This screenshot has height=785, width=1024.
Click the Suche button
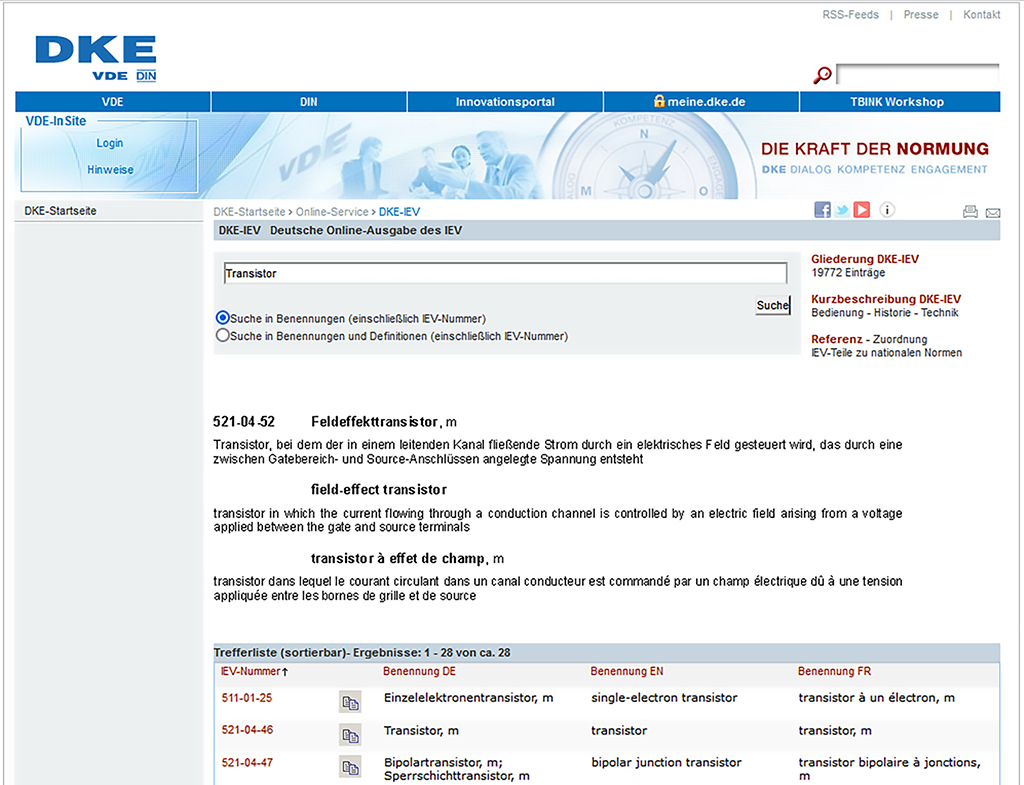[773, 305]
